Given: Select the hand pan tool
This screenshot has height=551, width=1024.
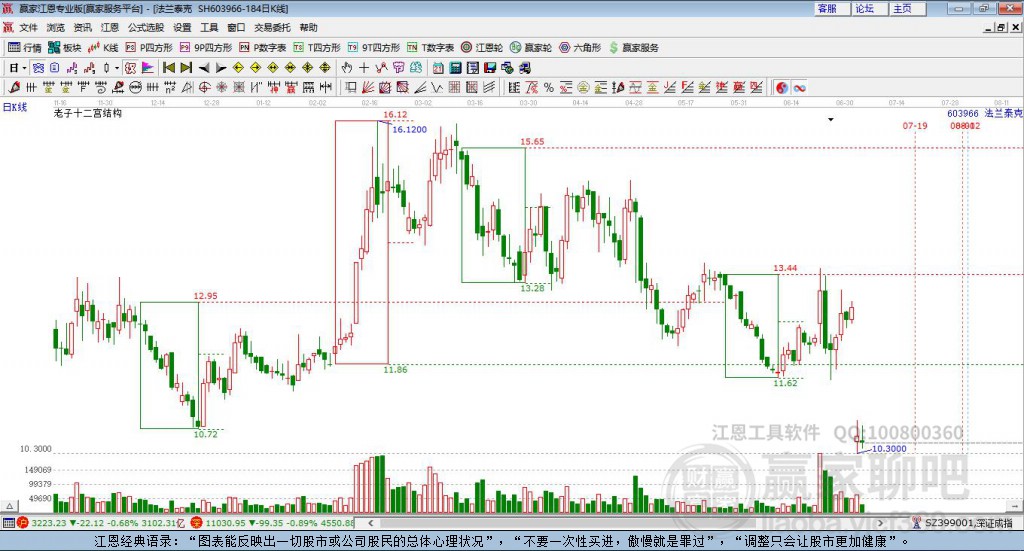Looking at the screenshot, I should coord(347,68).
